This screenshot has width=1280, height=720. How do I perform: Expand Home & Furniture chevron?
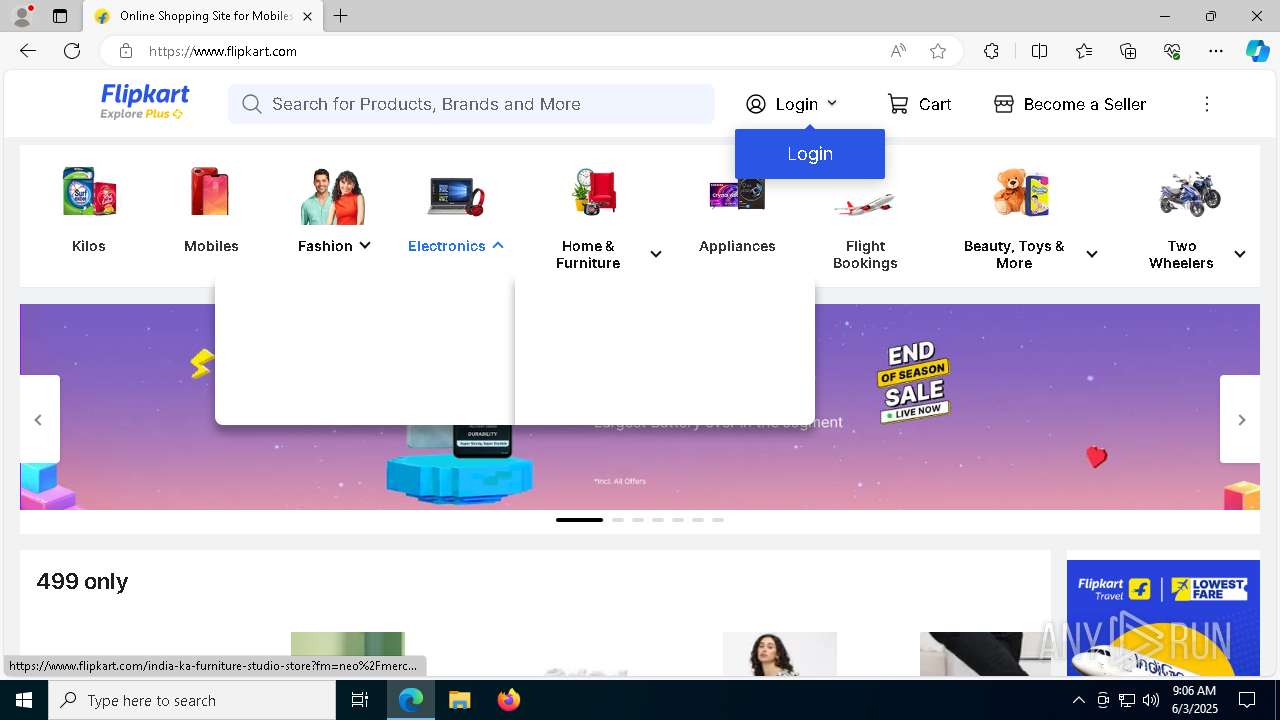[656, 254]
